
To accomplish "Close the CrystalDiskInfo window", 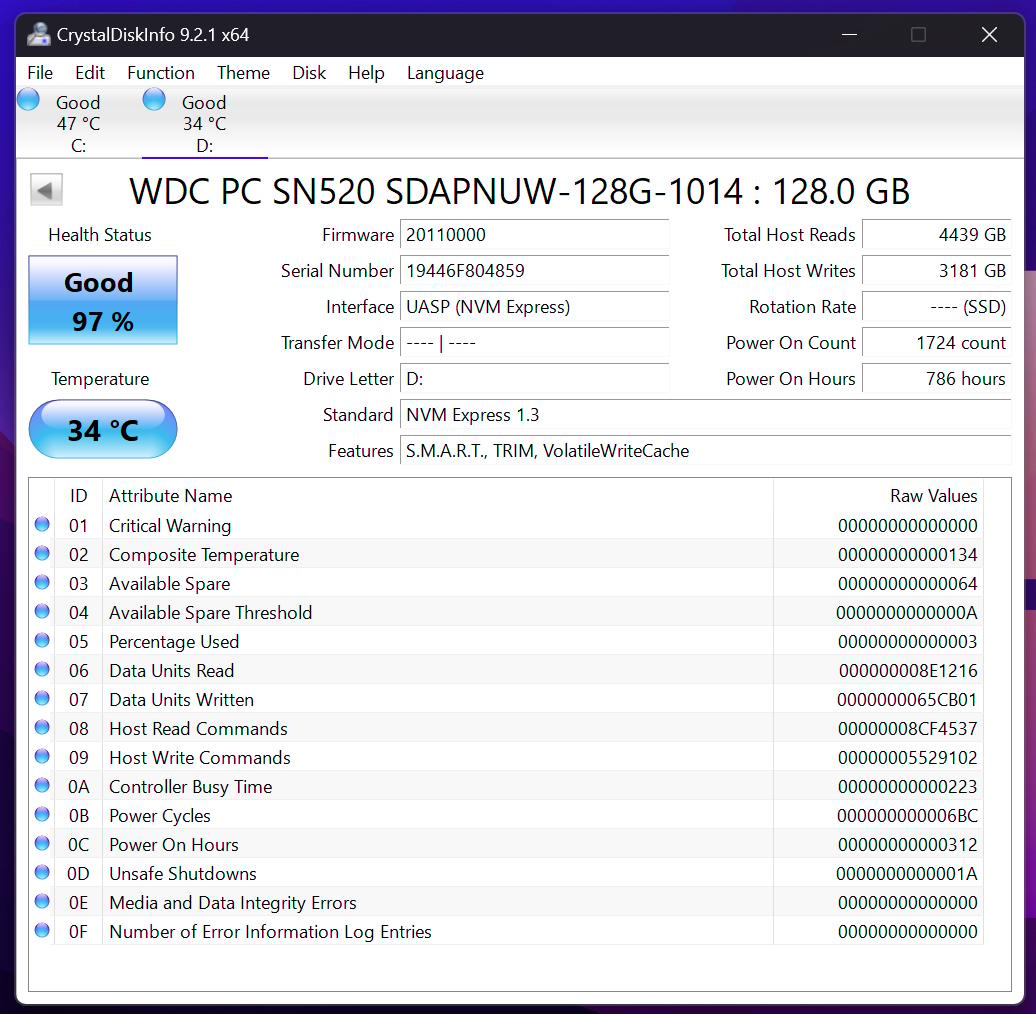I will coord(988,34).
